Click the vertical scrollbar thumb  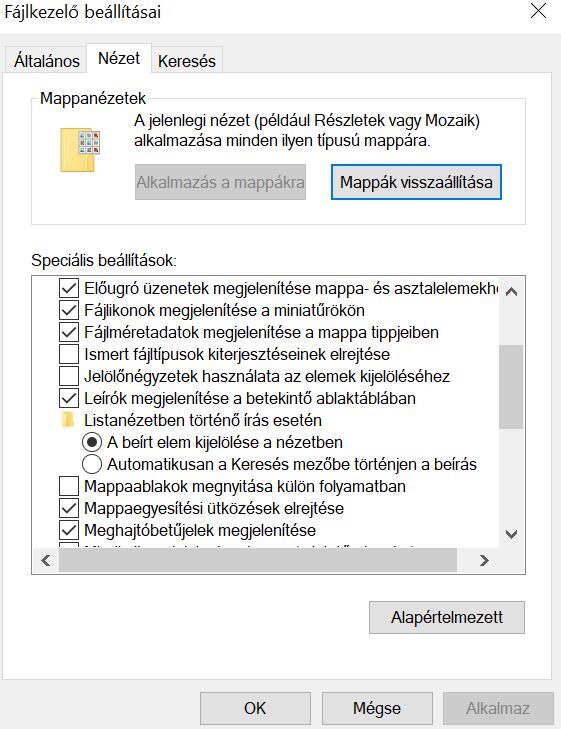[511, 387]
